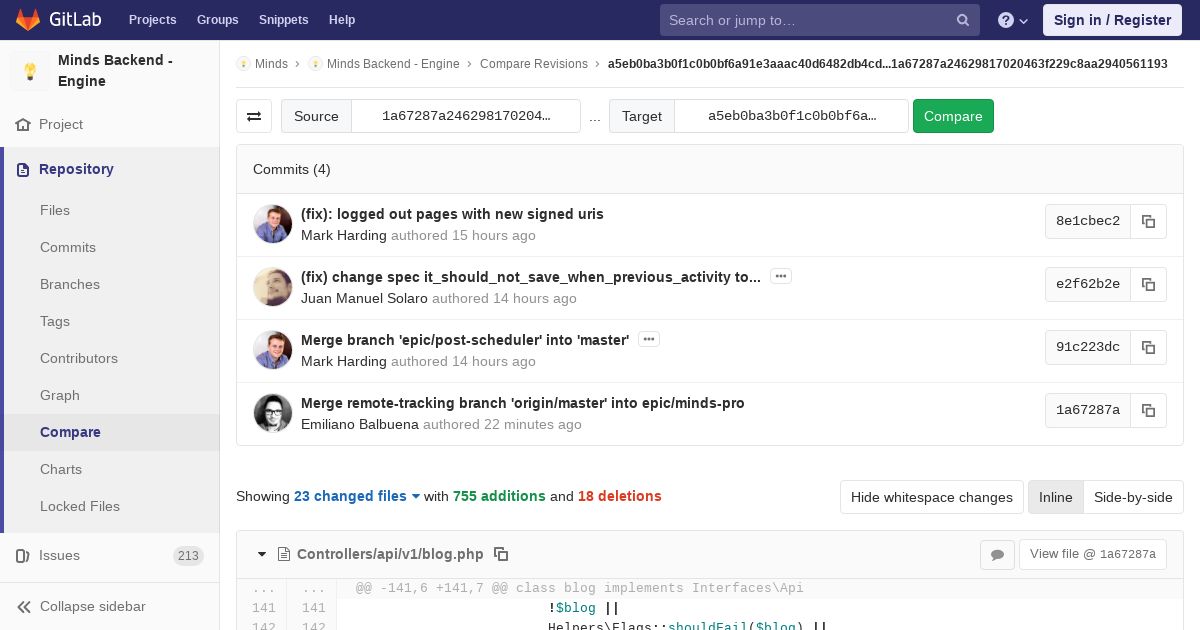Open the Graph sidebar item

pyautogui.click(x=60, y=395)
